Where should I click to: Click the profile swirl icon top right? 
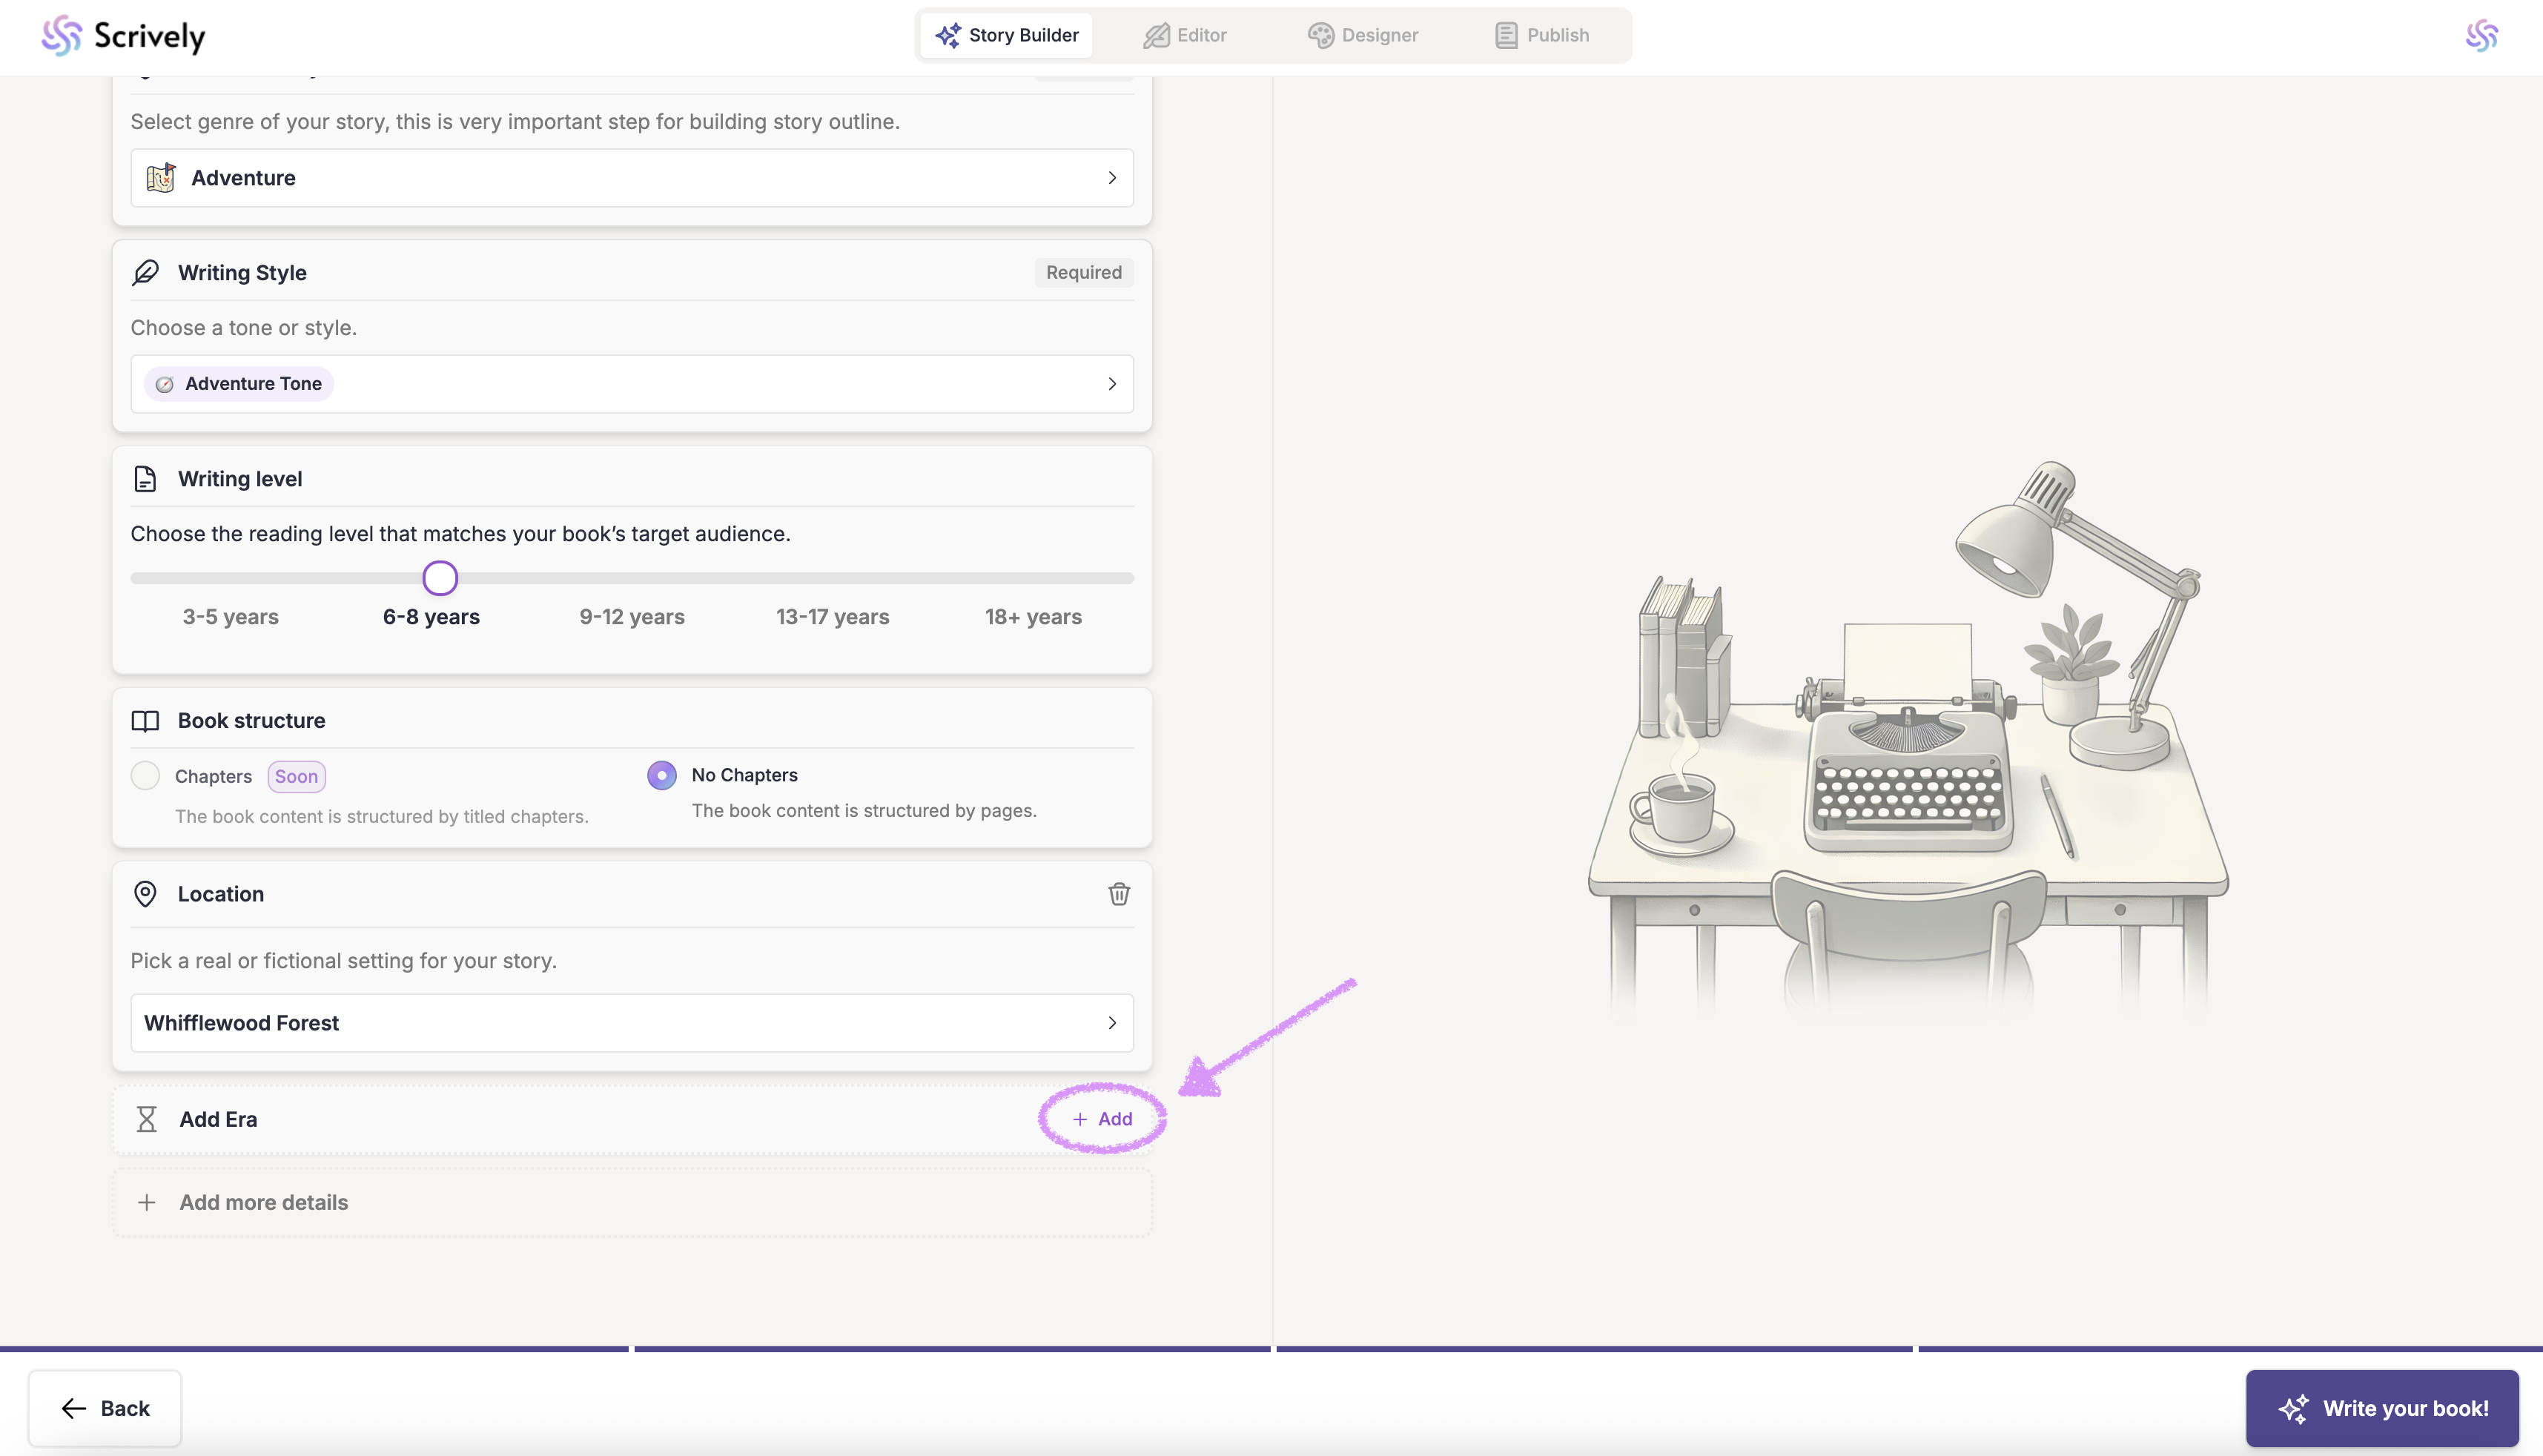[2481, 36]
